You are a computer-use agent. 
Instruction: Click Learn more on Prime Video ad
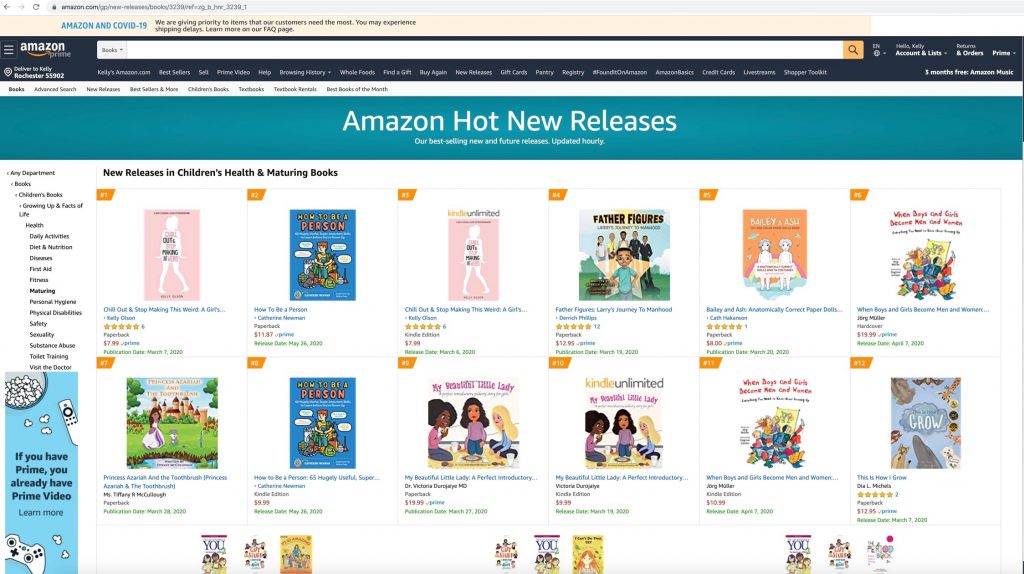[x=41, y=513]
